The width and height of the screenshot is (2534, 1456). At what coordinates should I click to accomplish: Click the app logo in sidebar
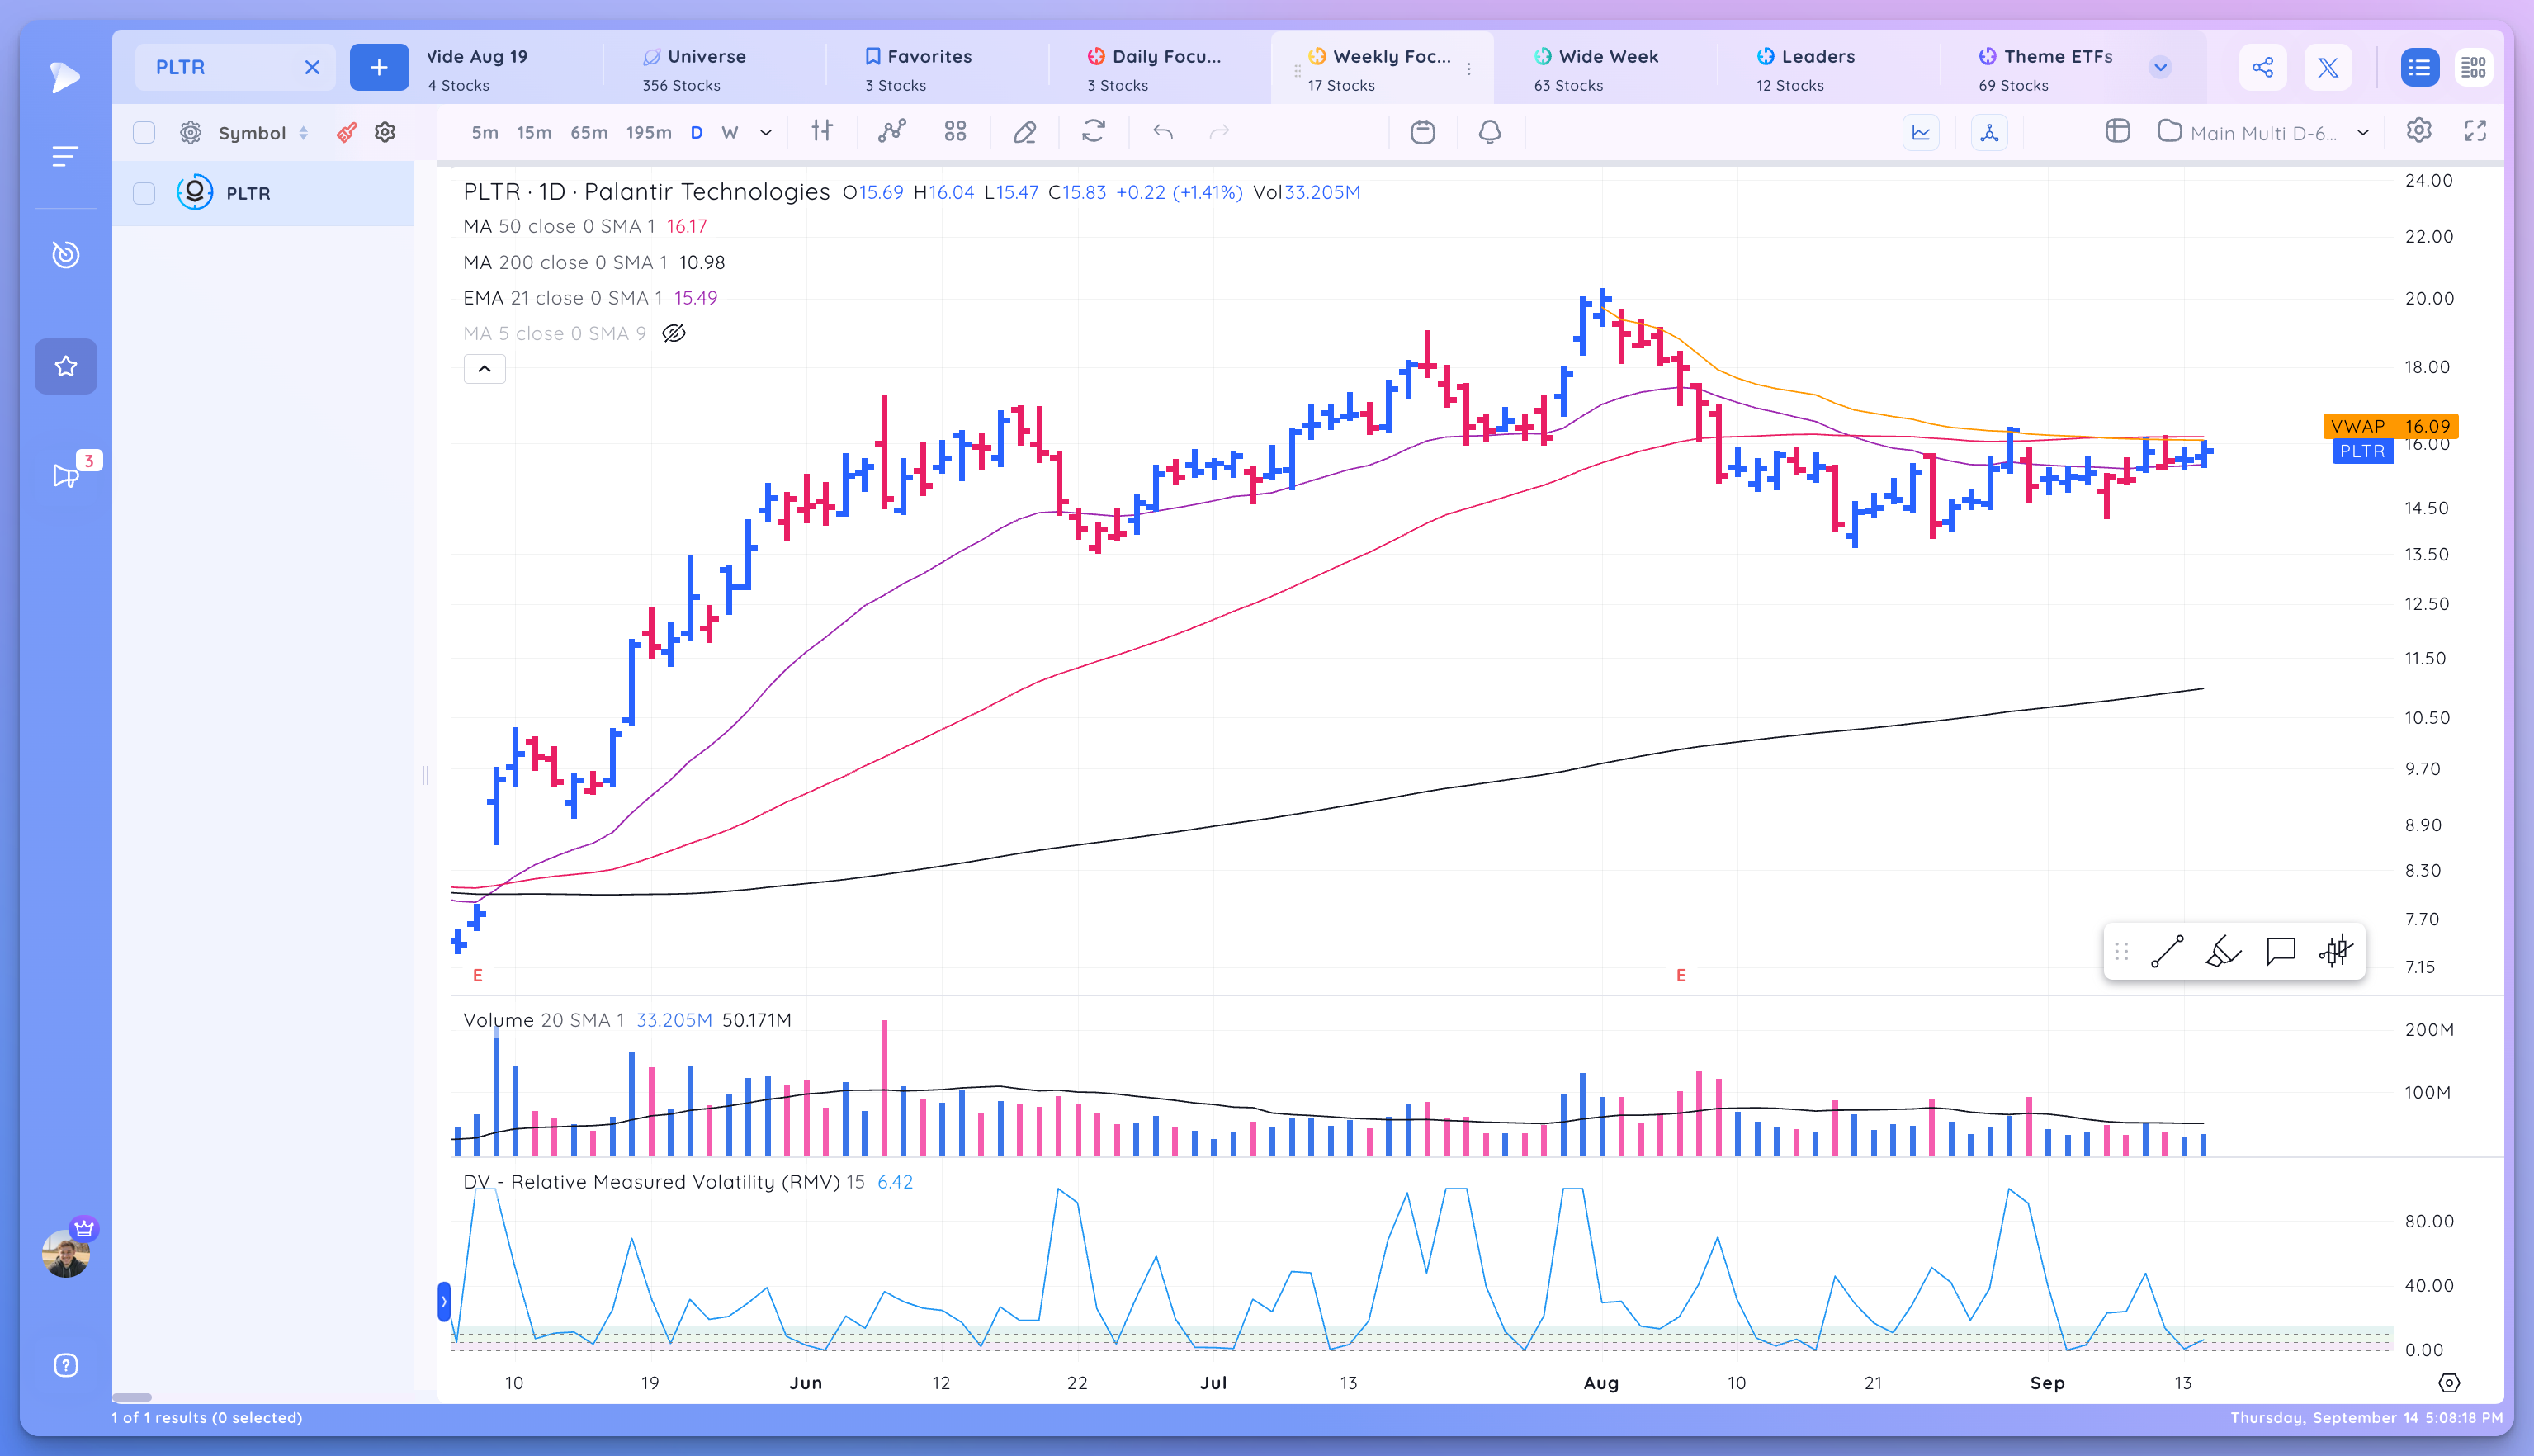(65, 77)
